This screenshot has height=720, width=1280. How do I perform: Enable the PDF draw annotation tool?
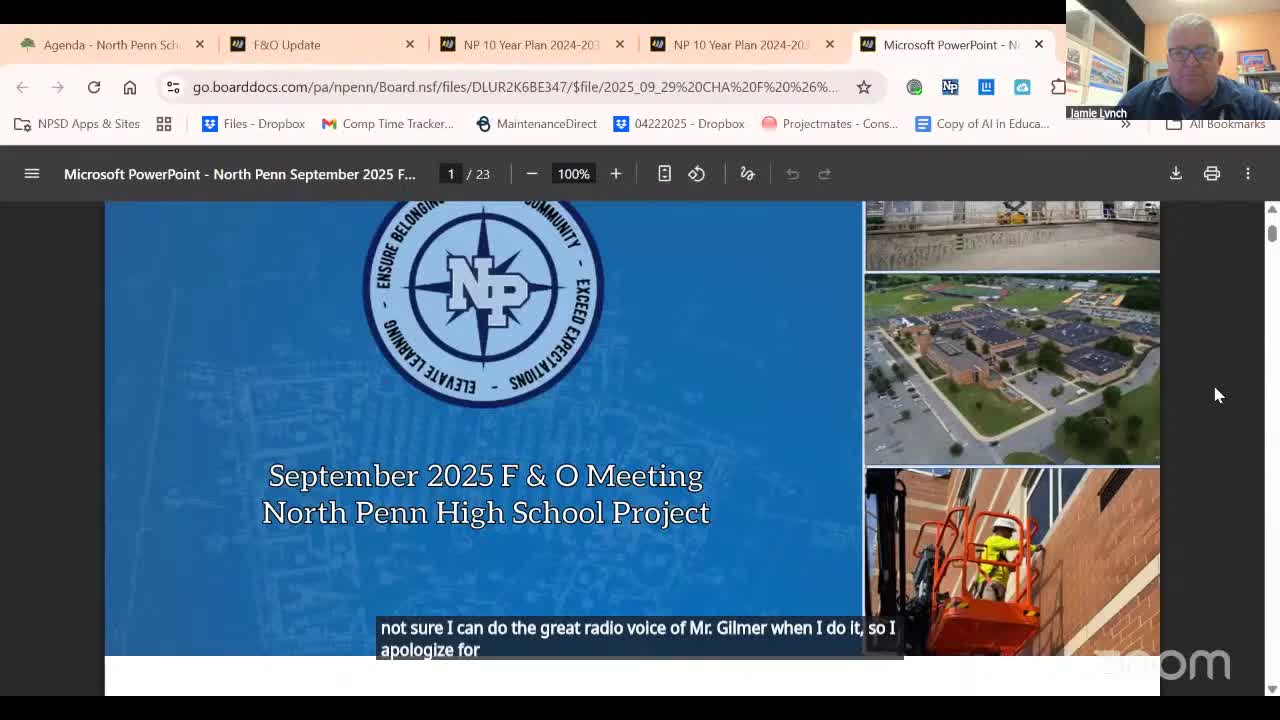[747, 174]
